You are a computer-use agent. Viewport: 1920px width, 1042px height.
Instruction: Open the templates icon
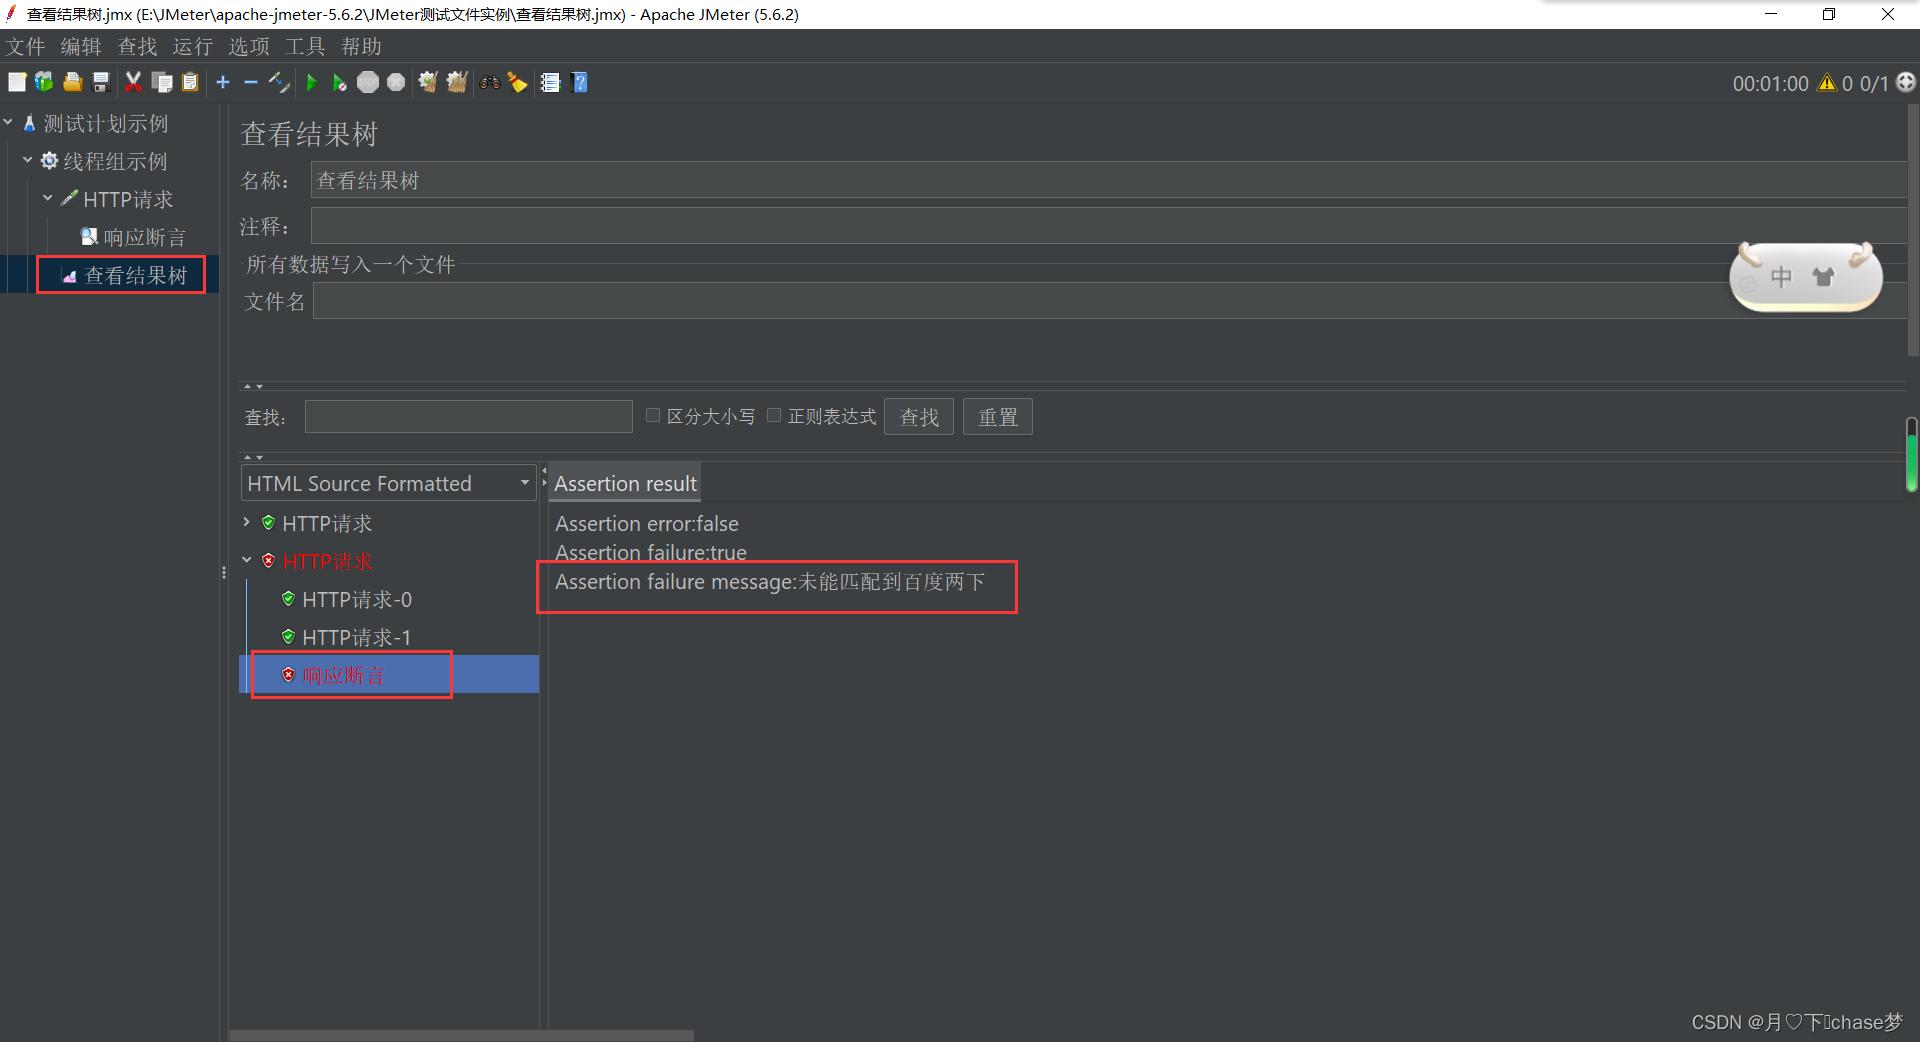click(x=44, y=83)
